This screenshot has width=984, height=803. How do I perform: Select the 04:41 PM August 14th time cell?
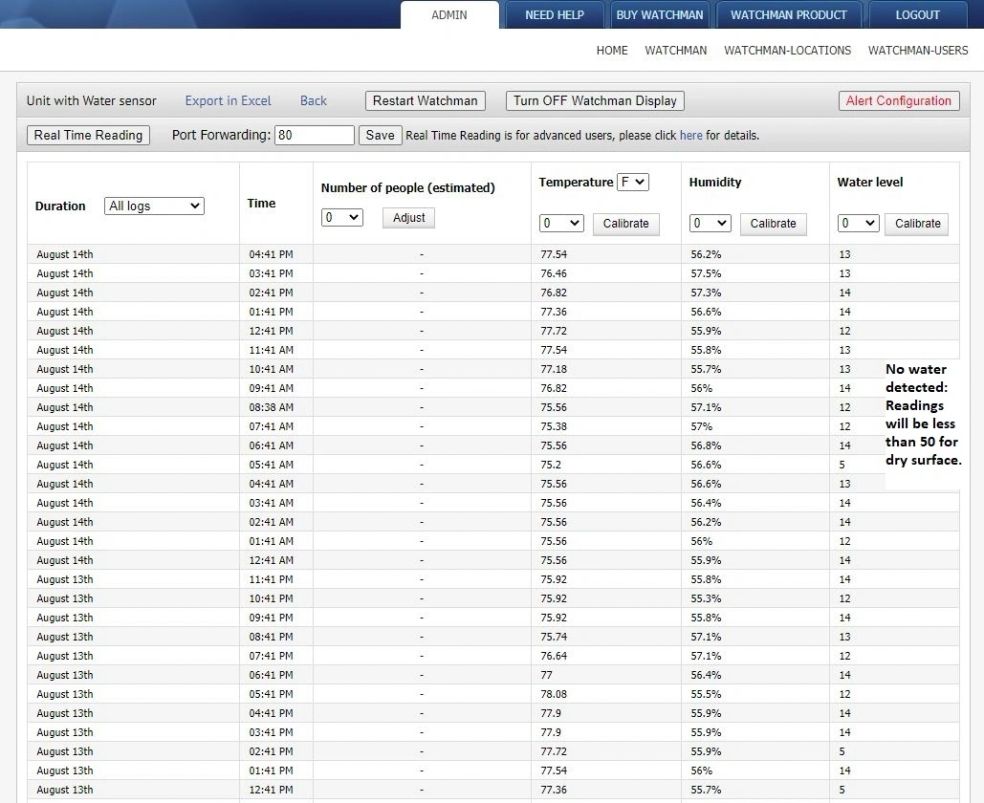(271, 254)
